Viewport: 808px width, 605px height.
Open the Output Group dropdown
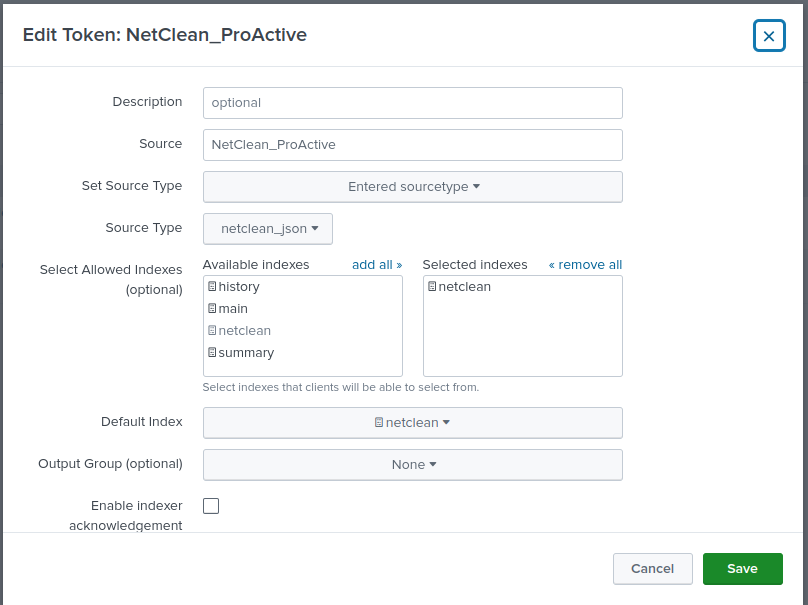[413, 465]
